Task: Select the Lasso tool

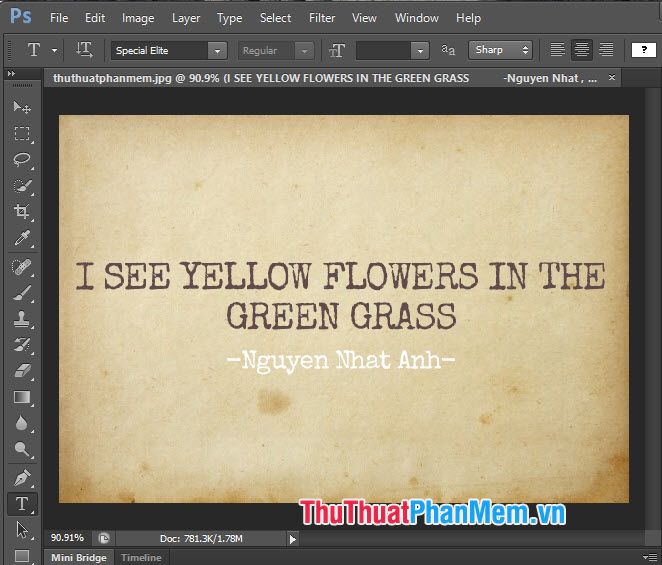Action: click(x=22, y=160)
